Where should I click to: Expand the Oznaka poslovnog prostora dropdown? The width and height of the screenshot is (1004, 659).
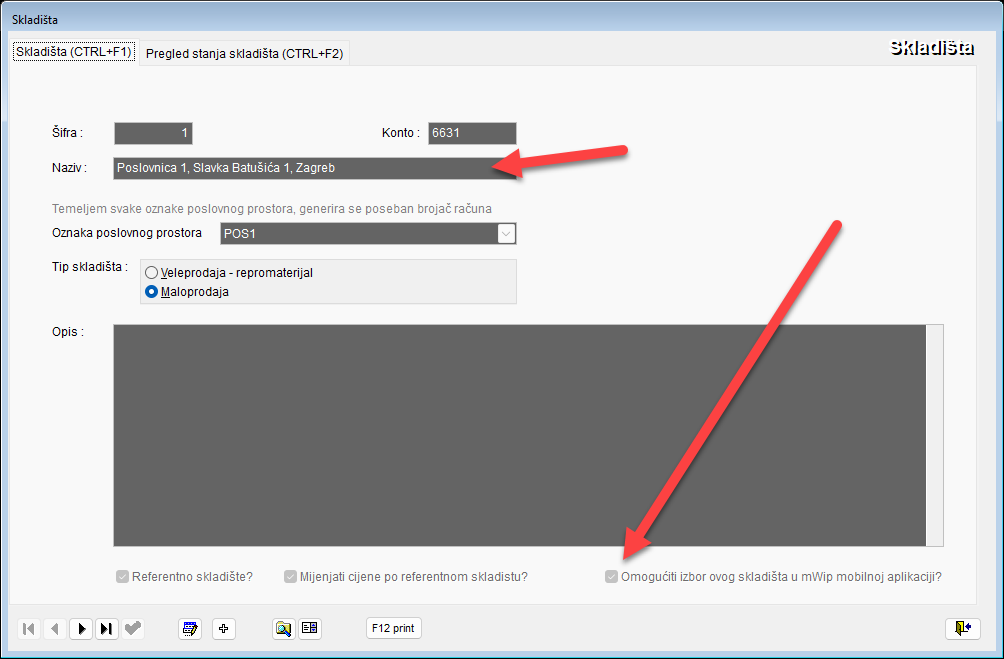pyautogui.click(x=506, y=234)
